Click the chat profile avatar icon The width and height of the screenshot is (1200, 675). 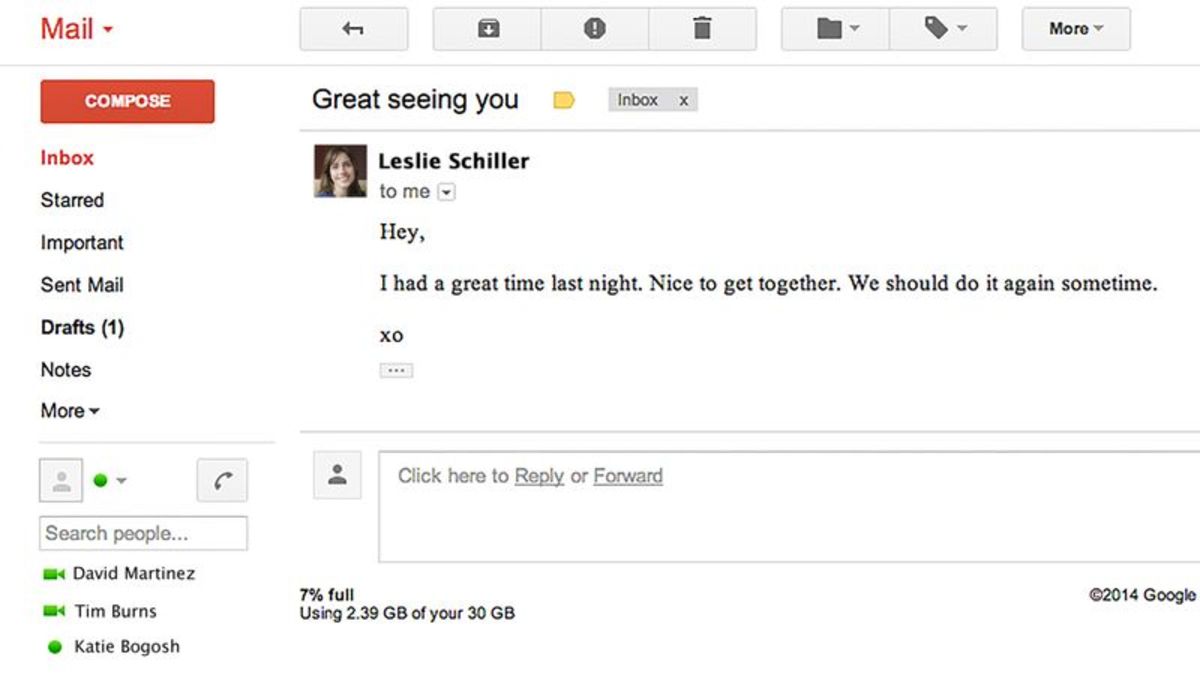point(61,481)
